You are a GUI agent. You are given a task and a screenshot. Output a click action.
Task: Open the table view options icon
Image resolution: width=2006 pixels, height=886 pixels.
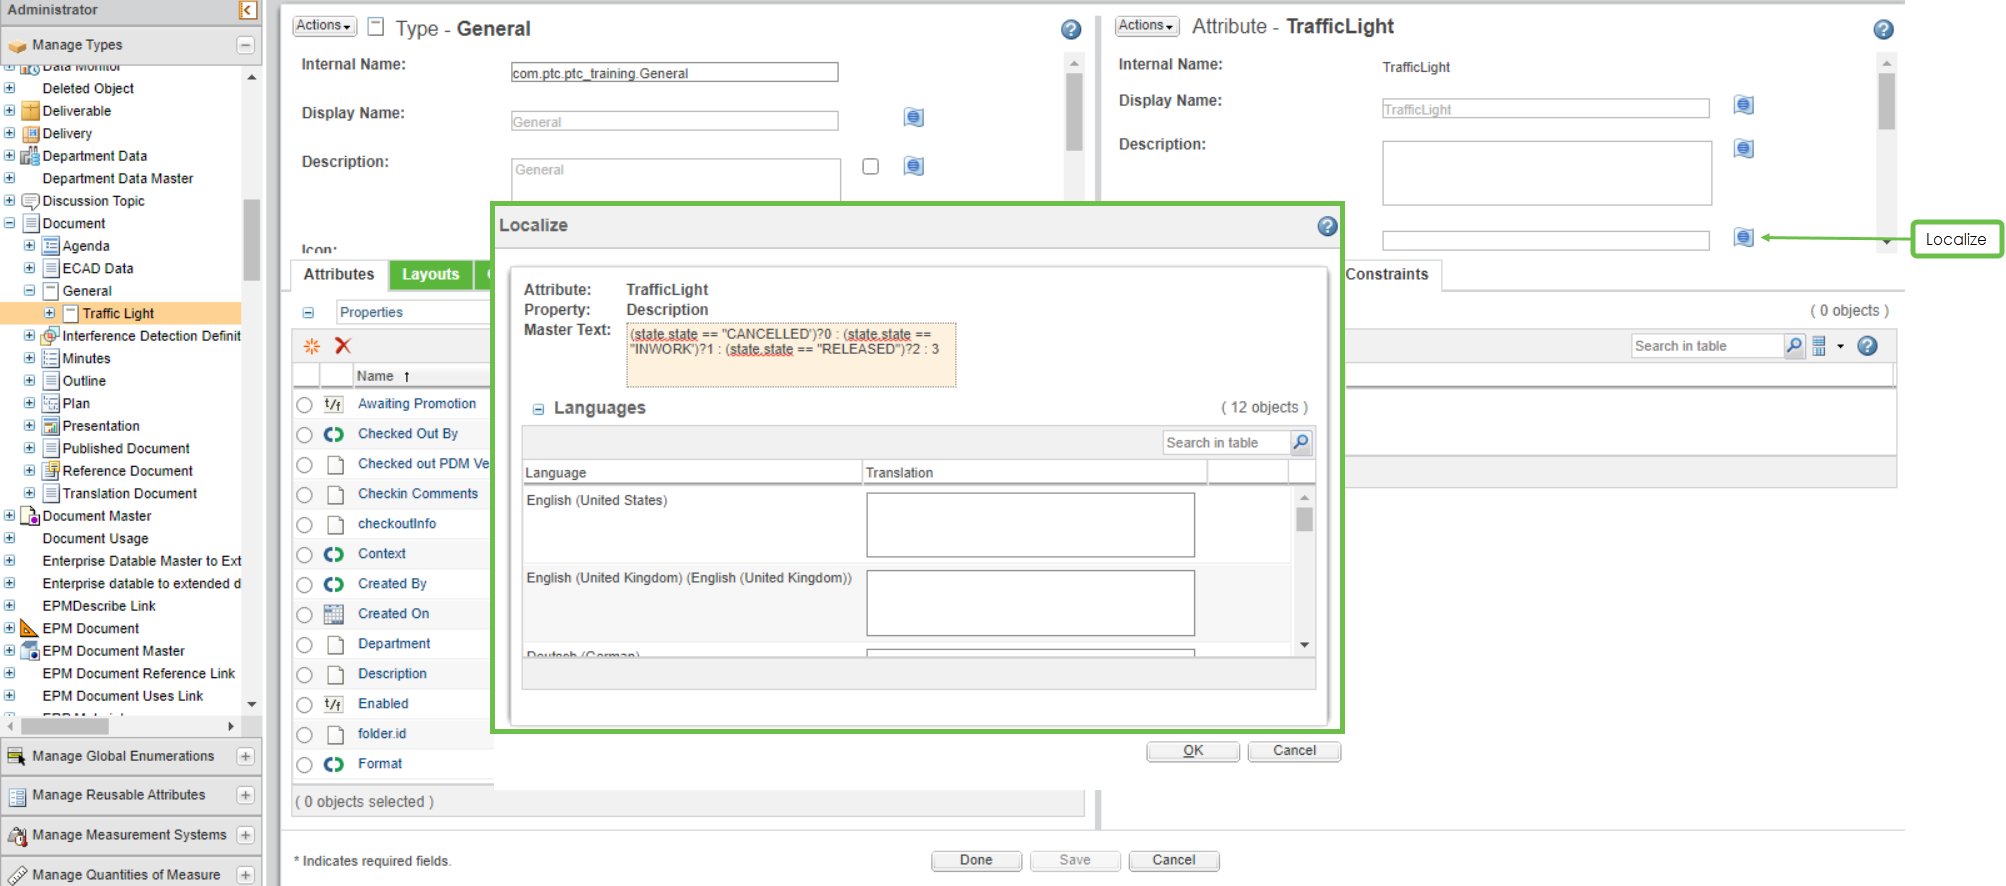[1819, 346]
